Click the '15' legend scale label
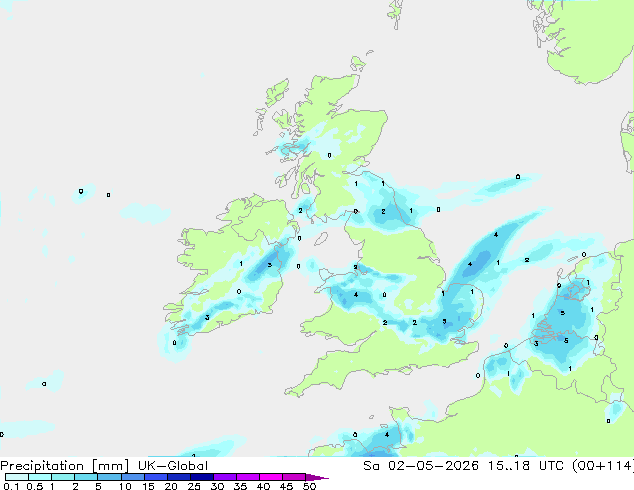This screenshot has width=634, height=490. tap(148, 486)
